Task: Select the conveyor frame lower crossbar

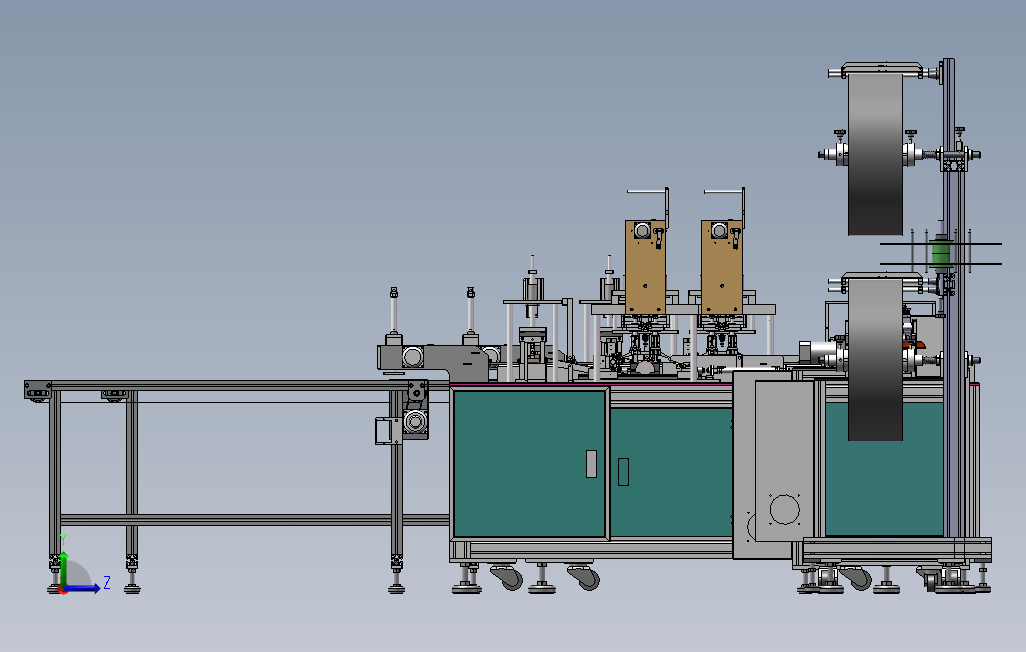Action: coord(255,520)
